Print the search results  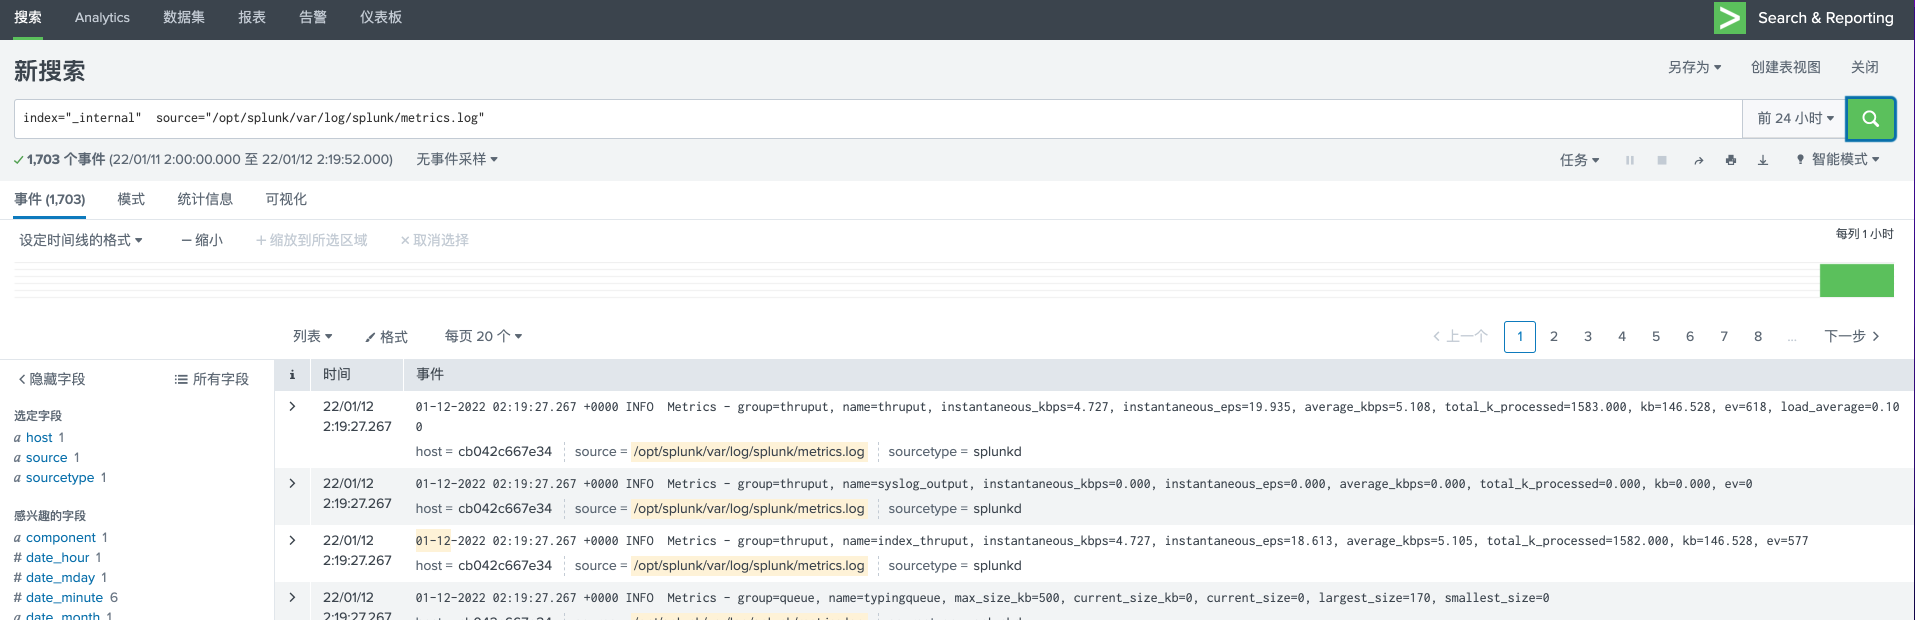1731,160
